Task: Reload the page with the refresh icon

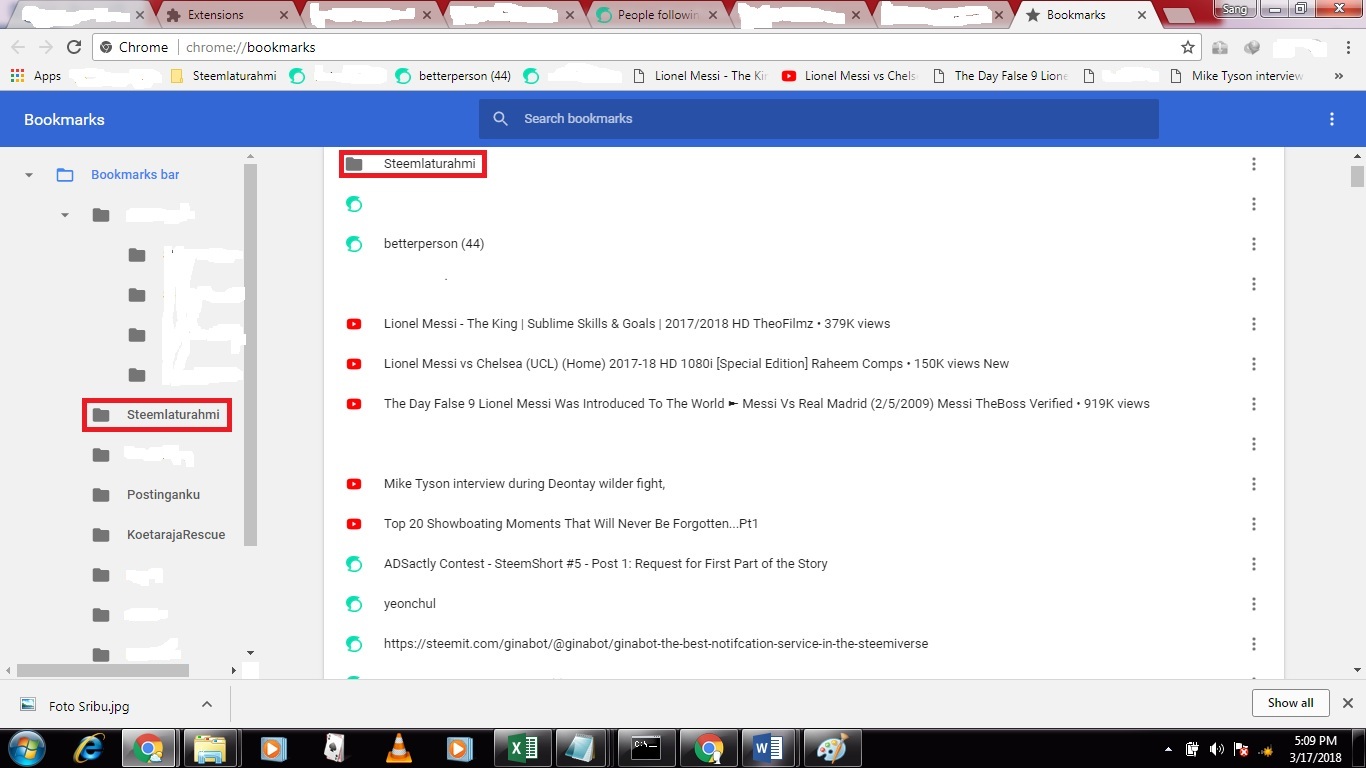Action: [74, 47]
